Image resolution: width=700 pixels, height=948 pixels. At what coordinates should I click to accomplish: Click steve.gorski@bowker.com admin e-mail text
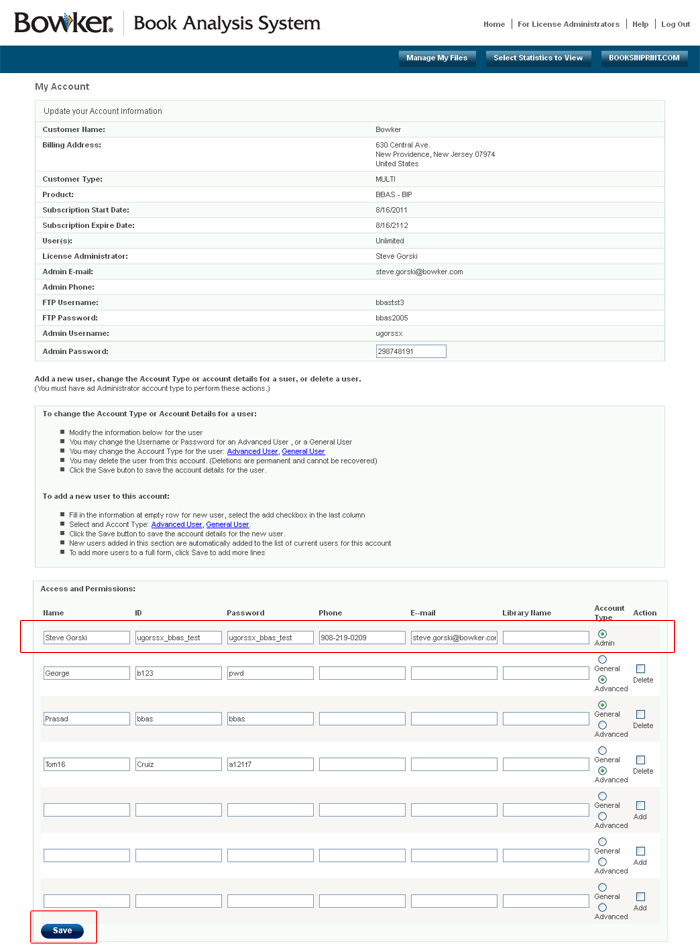coord(419,272)
